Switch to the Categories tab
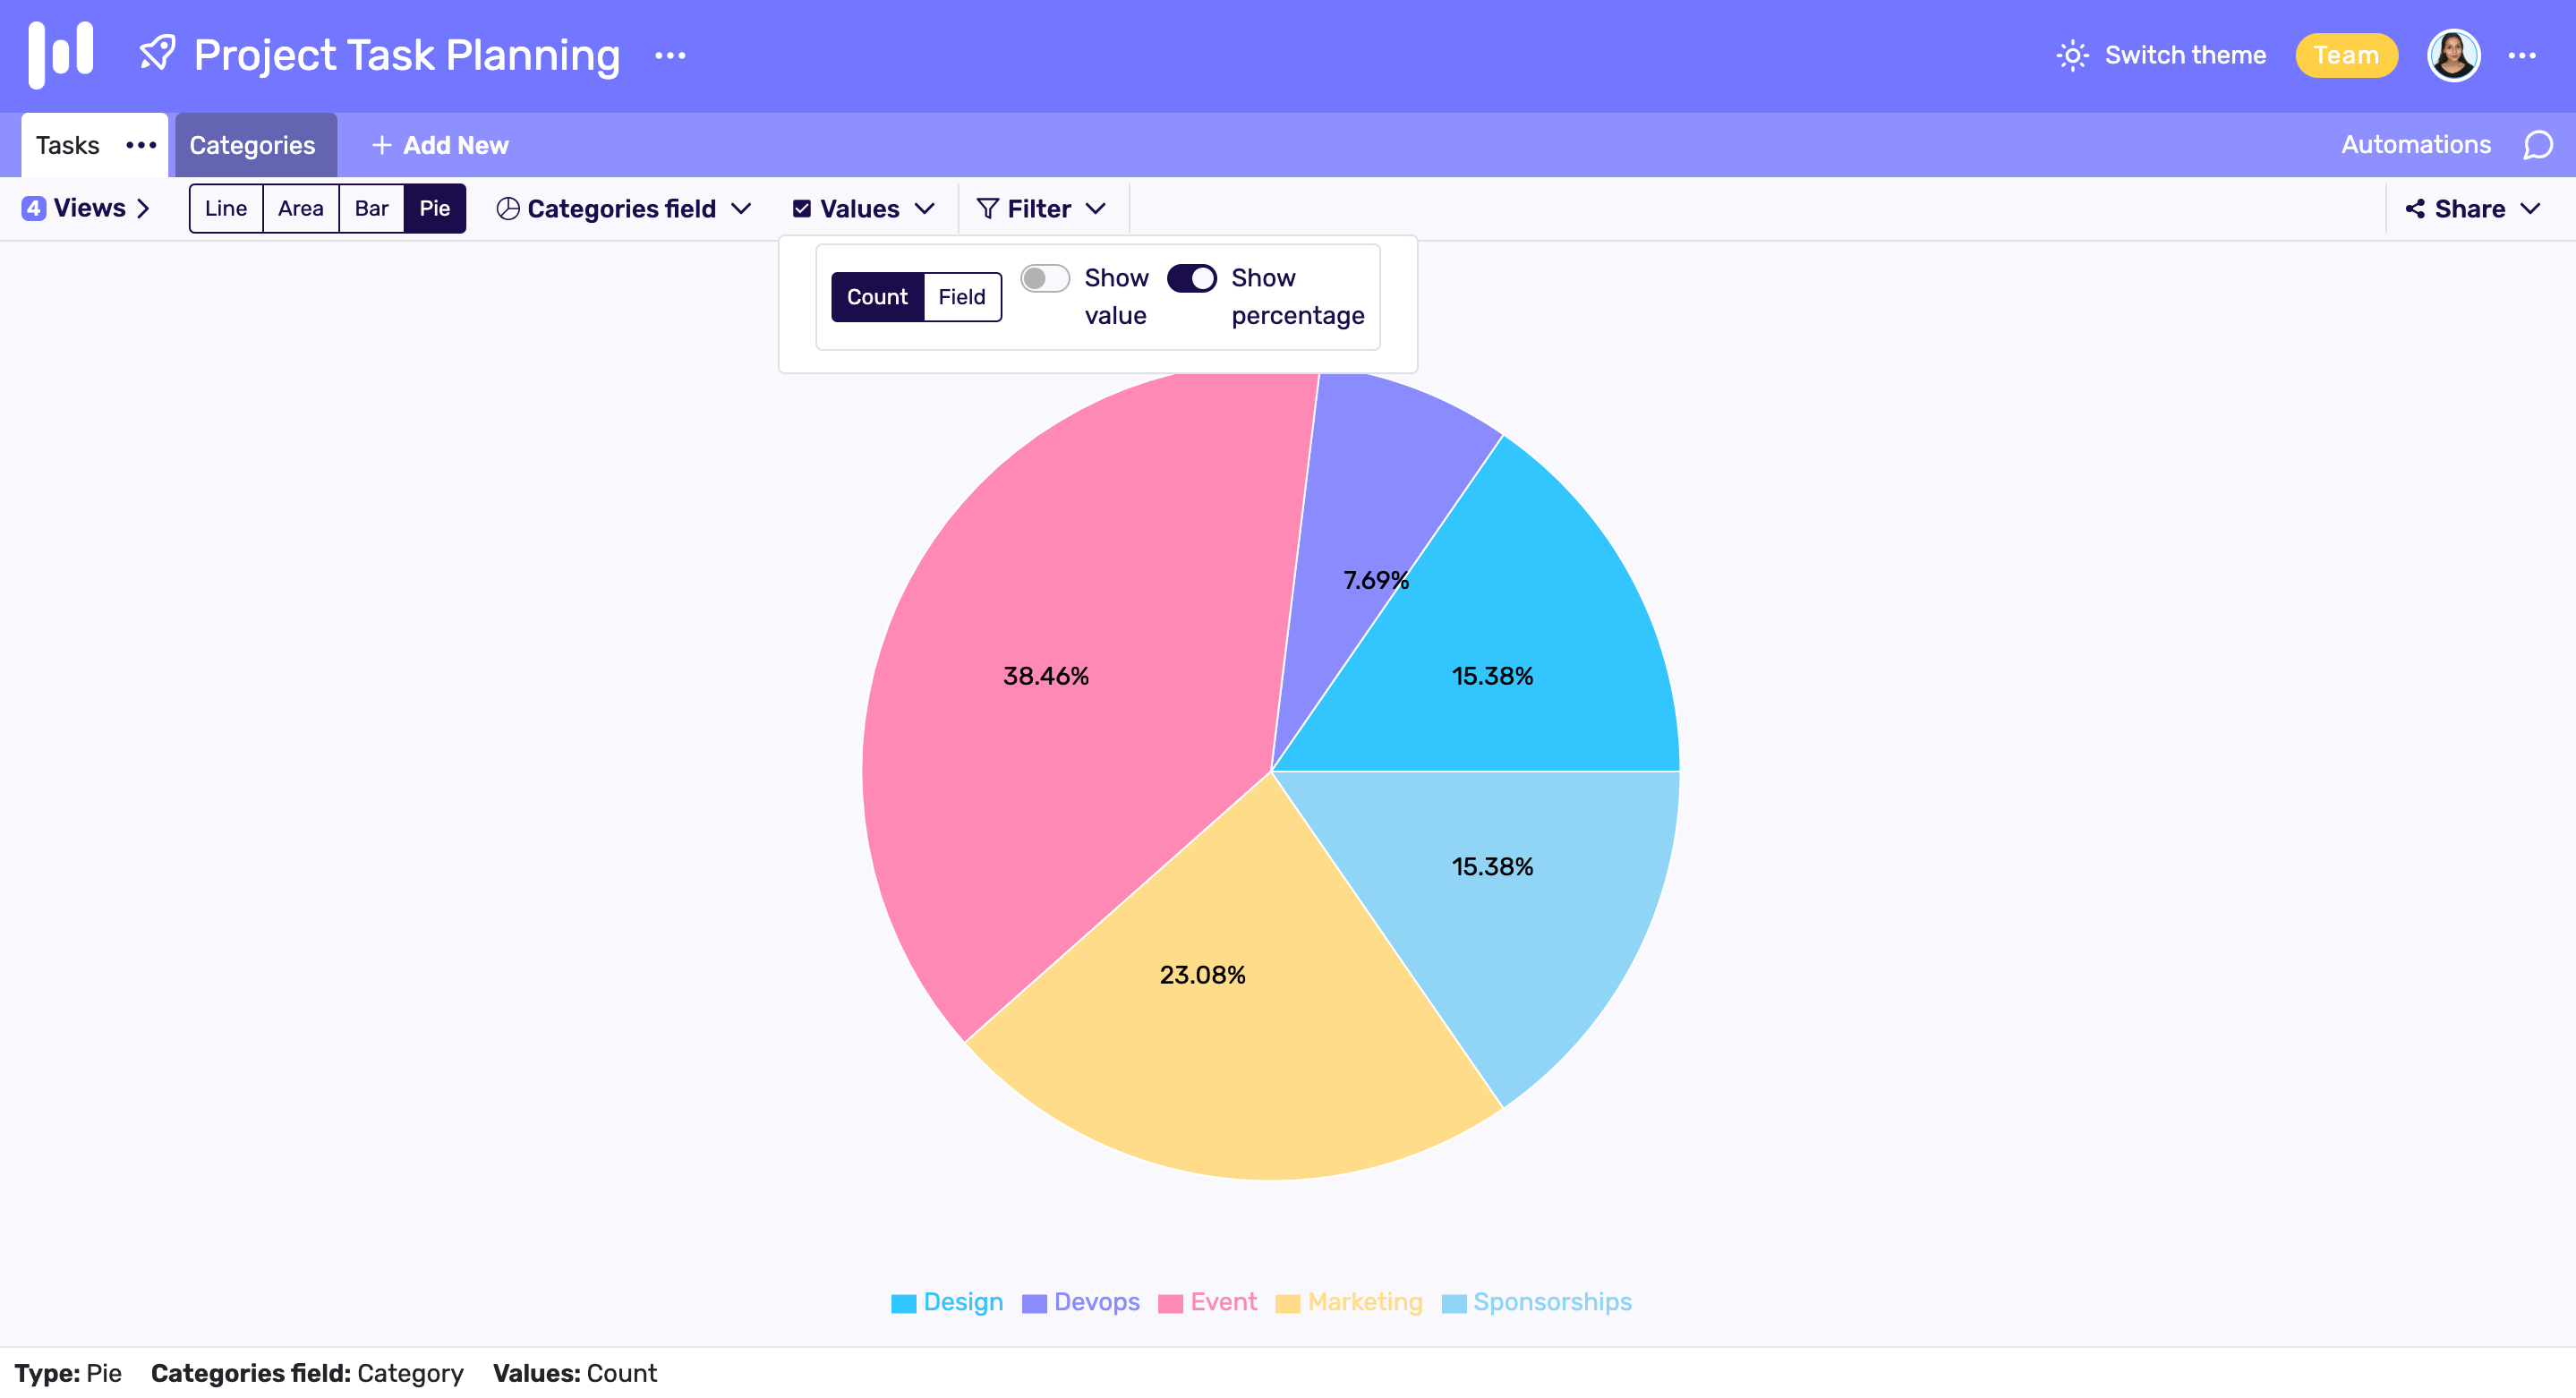Image resolution: width=2576 pixels, height=1398 pixels. [x=252, y=145]
